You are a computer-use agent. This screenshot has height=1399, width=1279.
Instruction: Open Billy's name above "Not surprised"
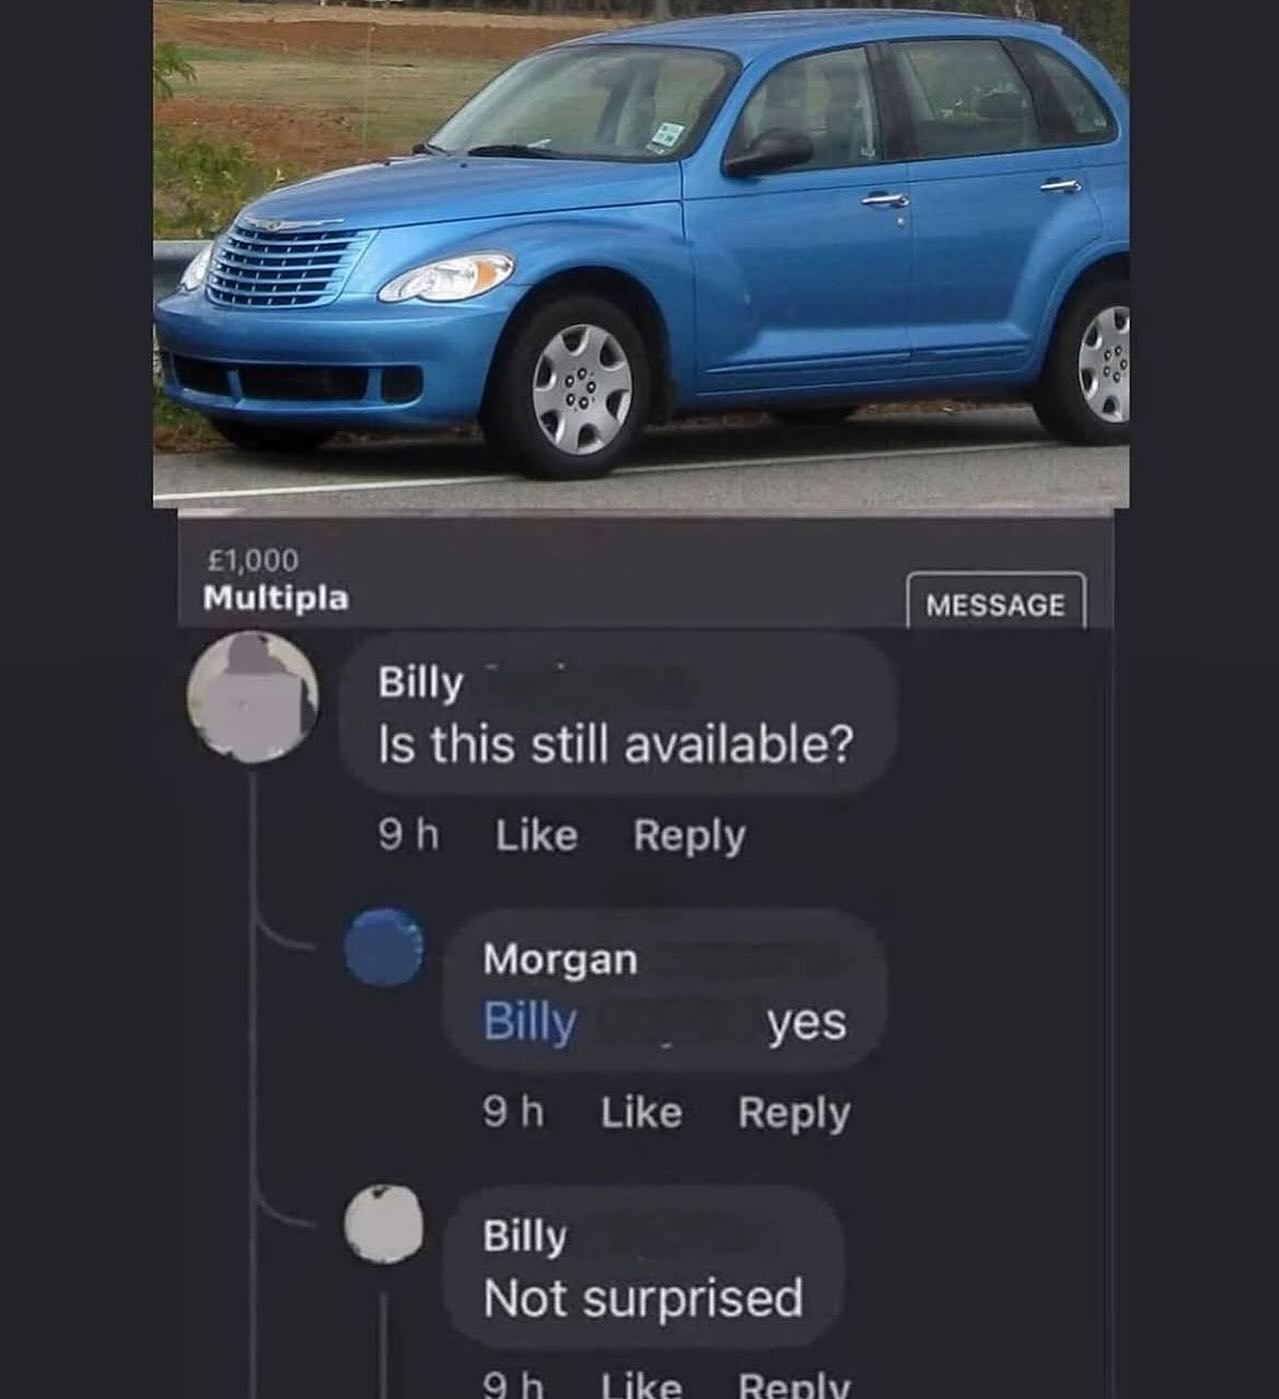525,1237
